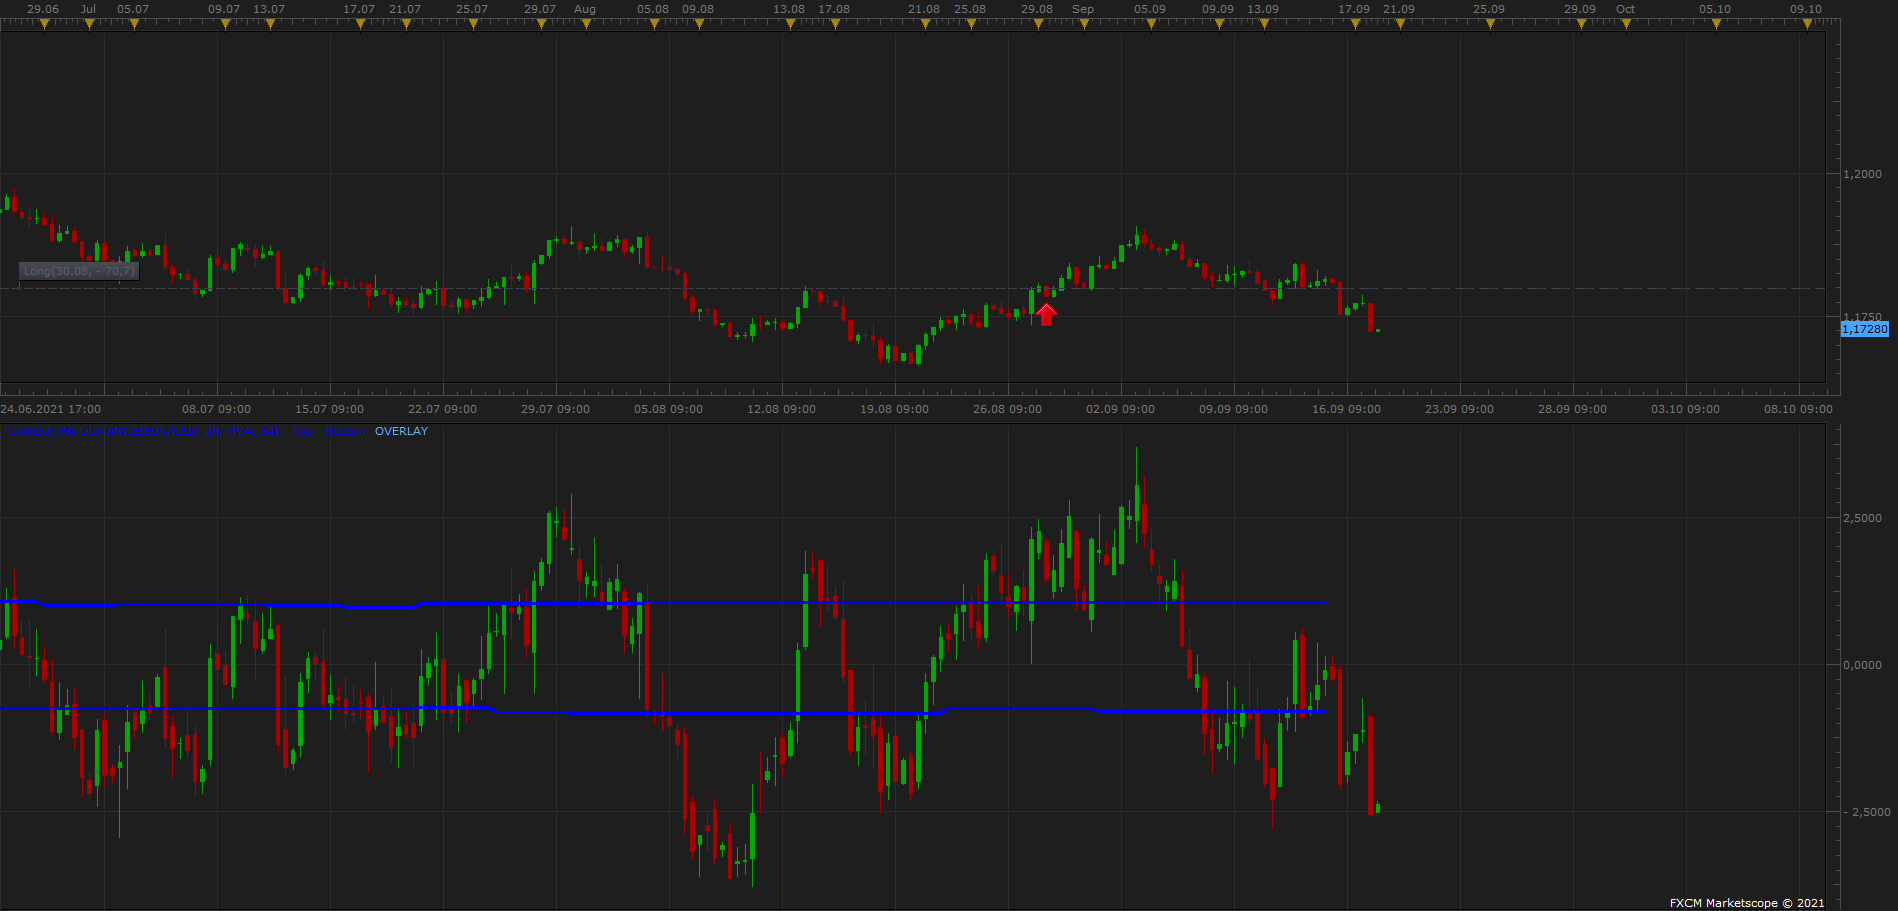
Task: Click the orange timeline marker under 29.06
Action: point(44,25)
